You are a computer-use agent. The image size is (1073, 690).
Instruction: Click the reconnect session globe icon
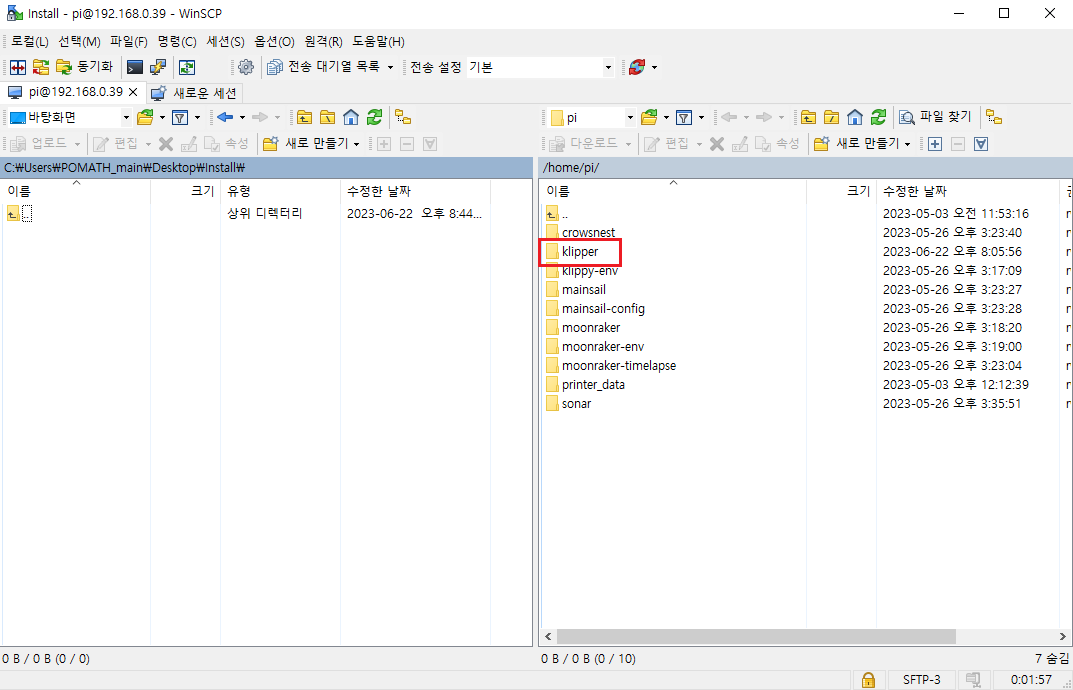[637, 67]
